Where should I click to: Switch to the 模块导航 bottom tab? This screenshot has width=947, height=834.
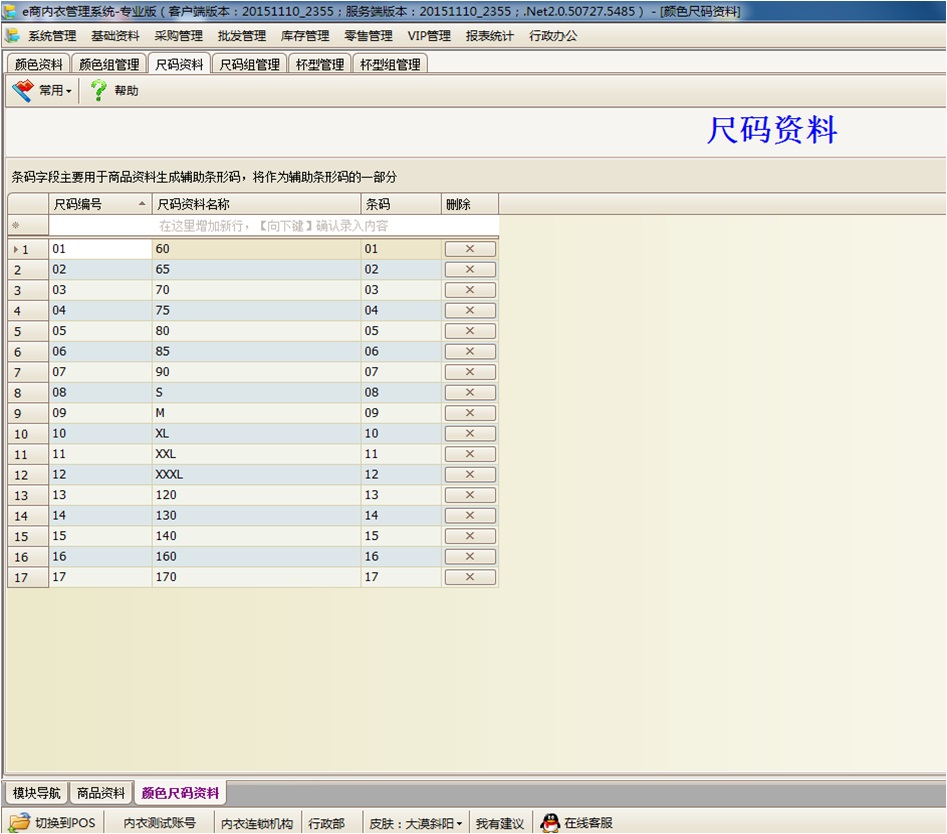[37, 793]
